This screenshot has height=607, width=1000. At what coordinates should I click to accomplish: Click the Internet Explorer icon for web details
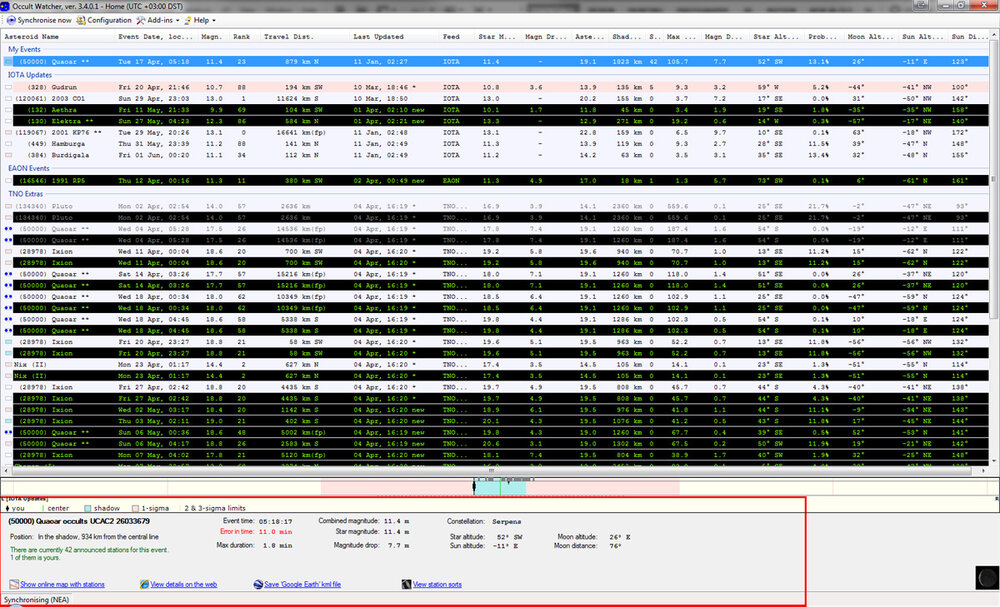(143, 584)
